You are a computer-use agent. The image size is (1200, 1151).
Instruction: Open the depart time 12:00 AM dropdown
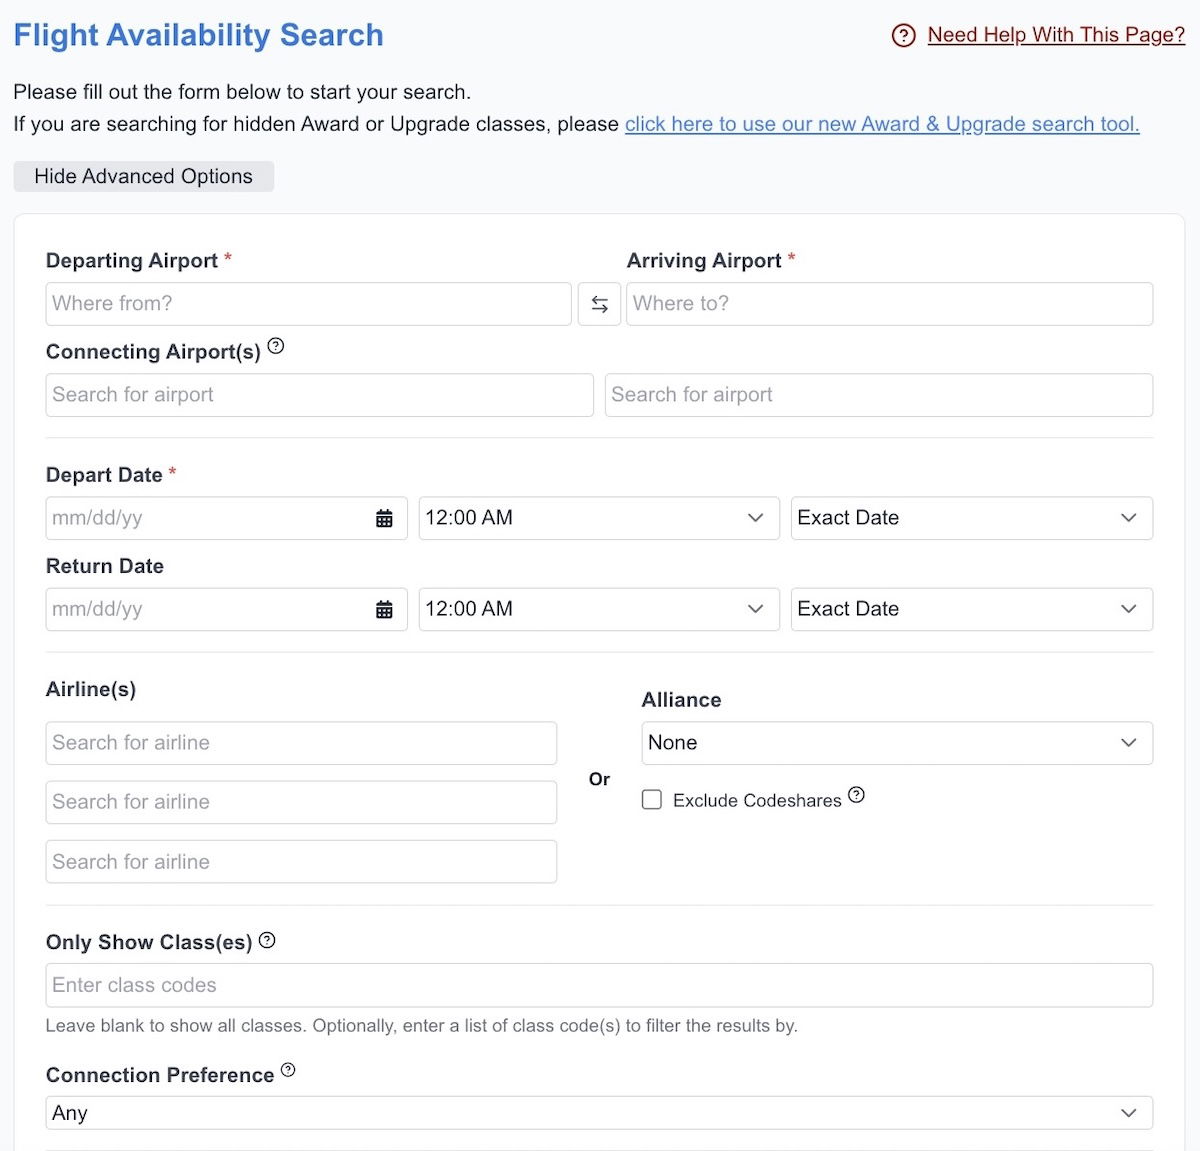[598, 518]
